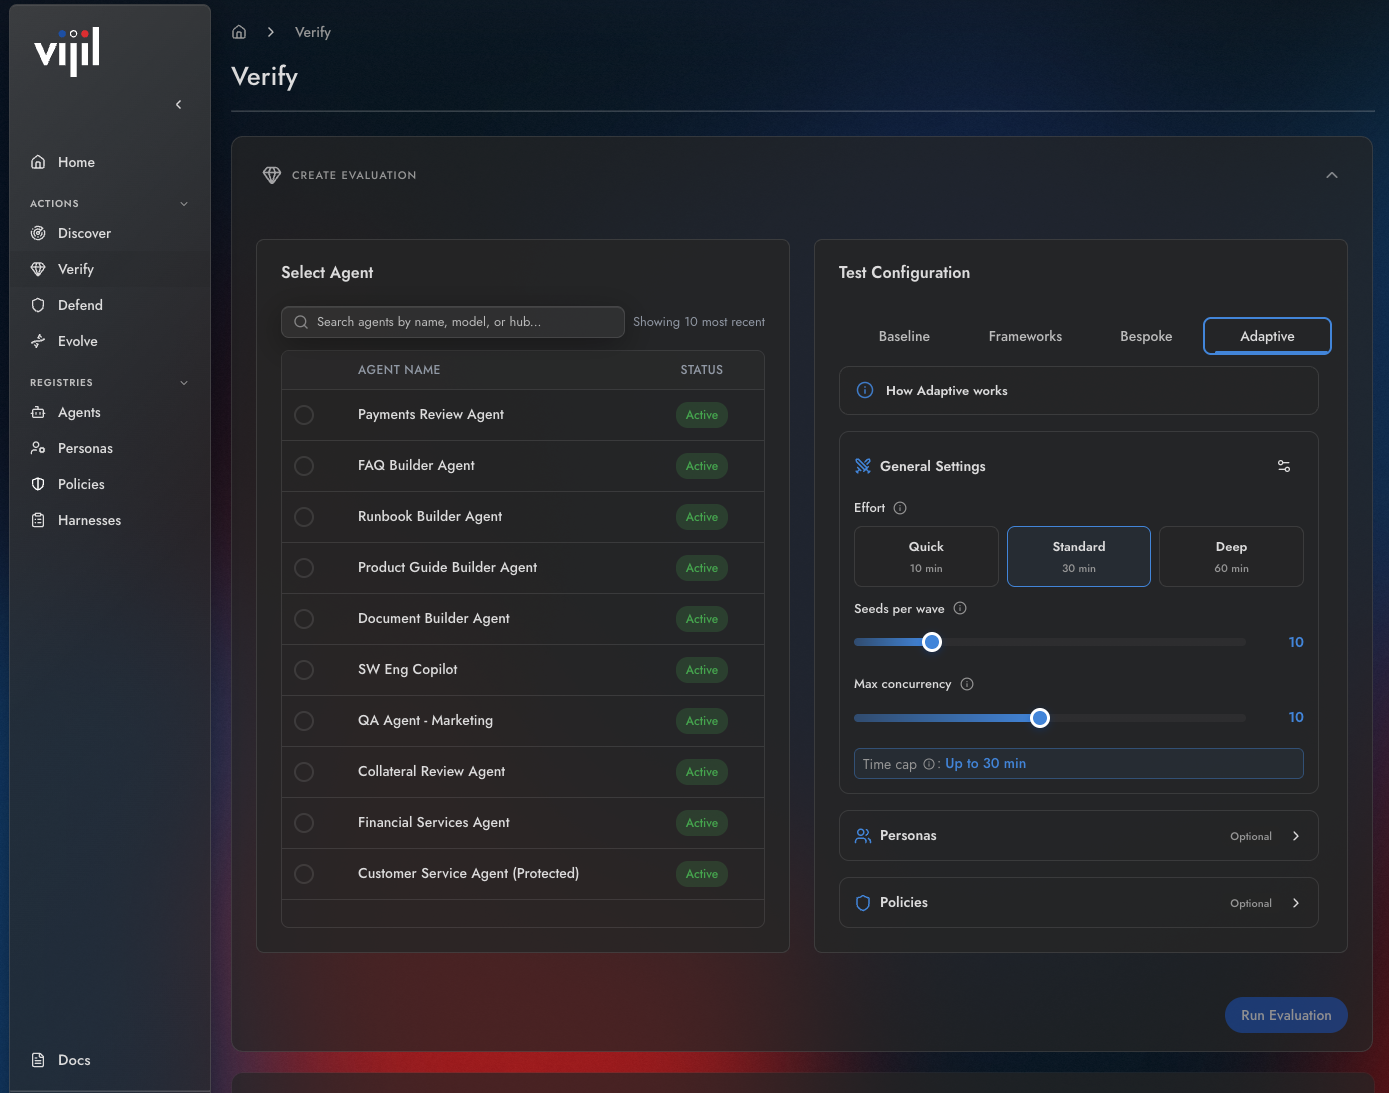
Task: Select the SW Eng Copilot radio button
Action: 304,670
